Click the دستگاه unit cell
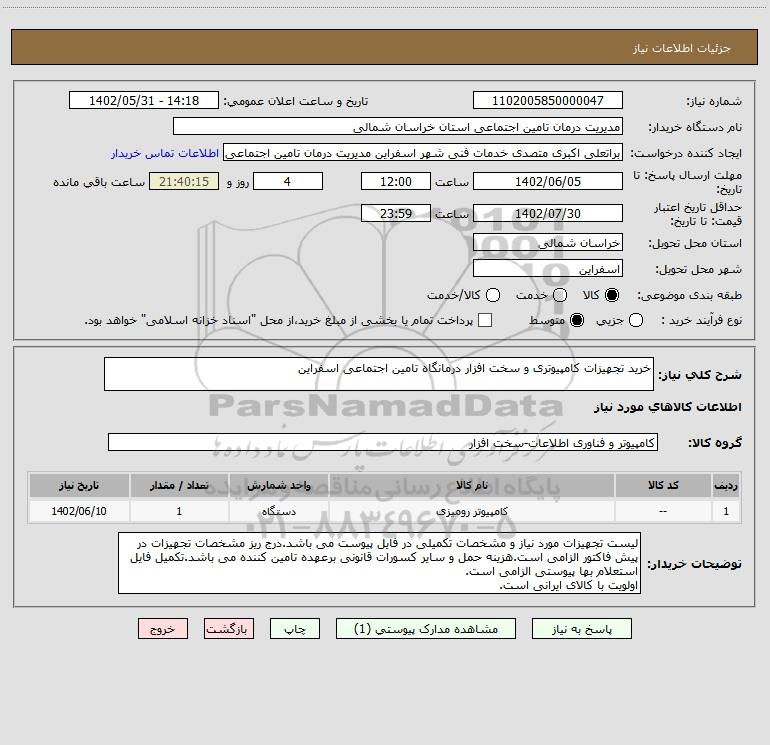Screen dimensions: 770x745 (278, 511)
